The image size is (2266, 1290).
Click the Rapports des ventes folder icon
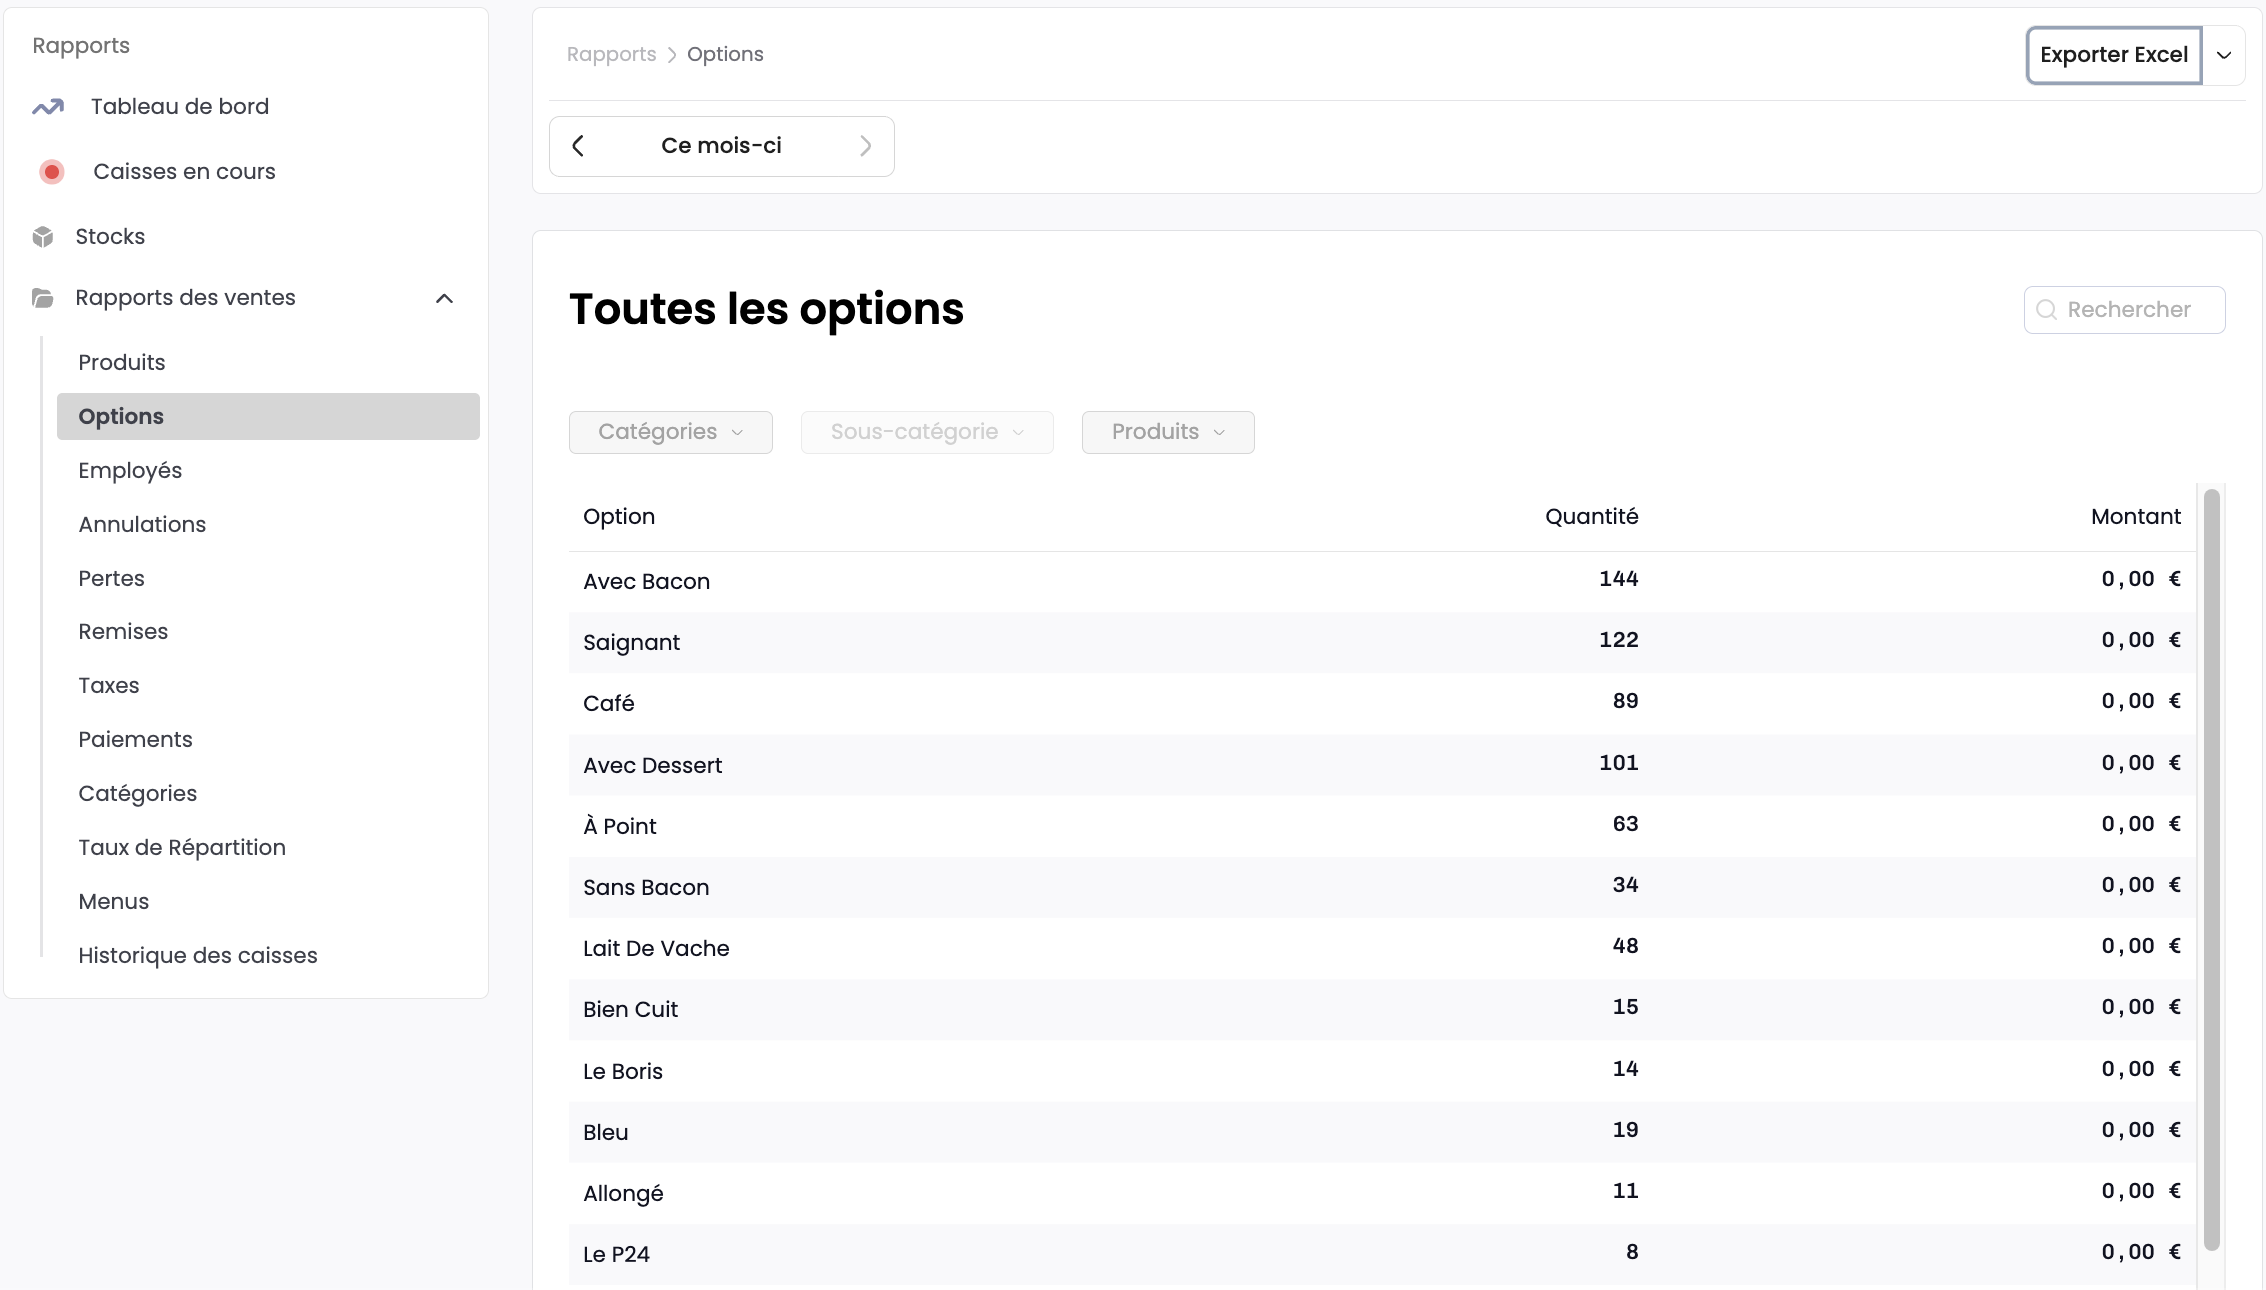tap(41, 298)
